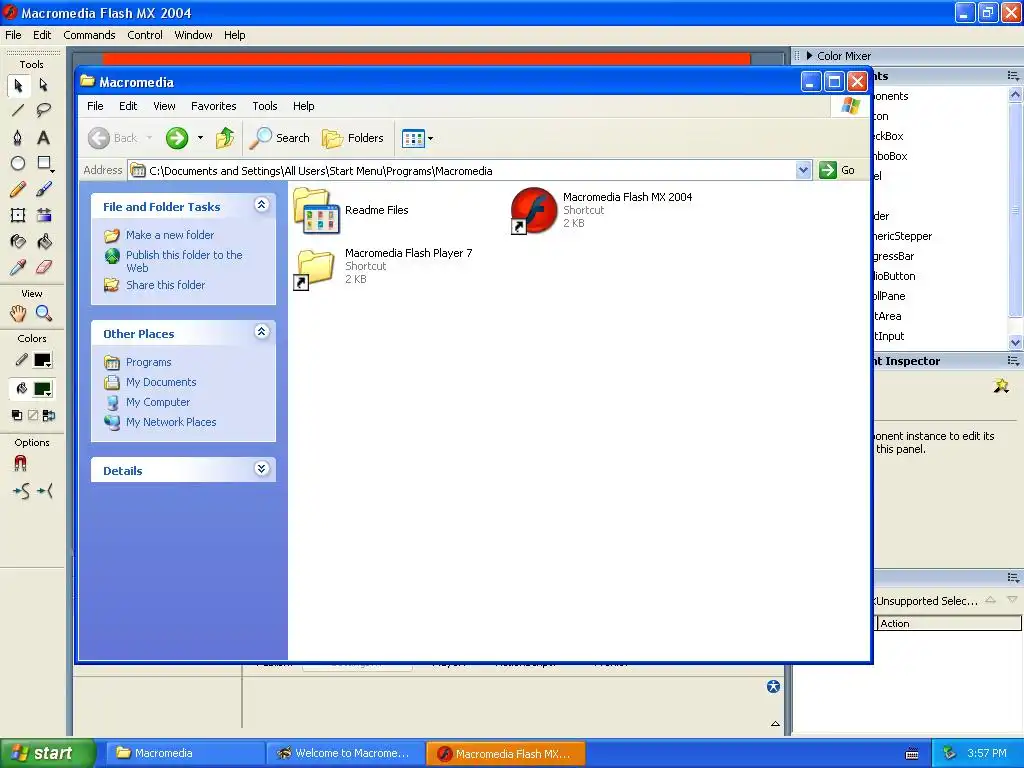Image resolution: width=1024 pixels, height=768 pixels.
Task: Open Window menu in Flash
Action: 193,35
